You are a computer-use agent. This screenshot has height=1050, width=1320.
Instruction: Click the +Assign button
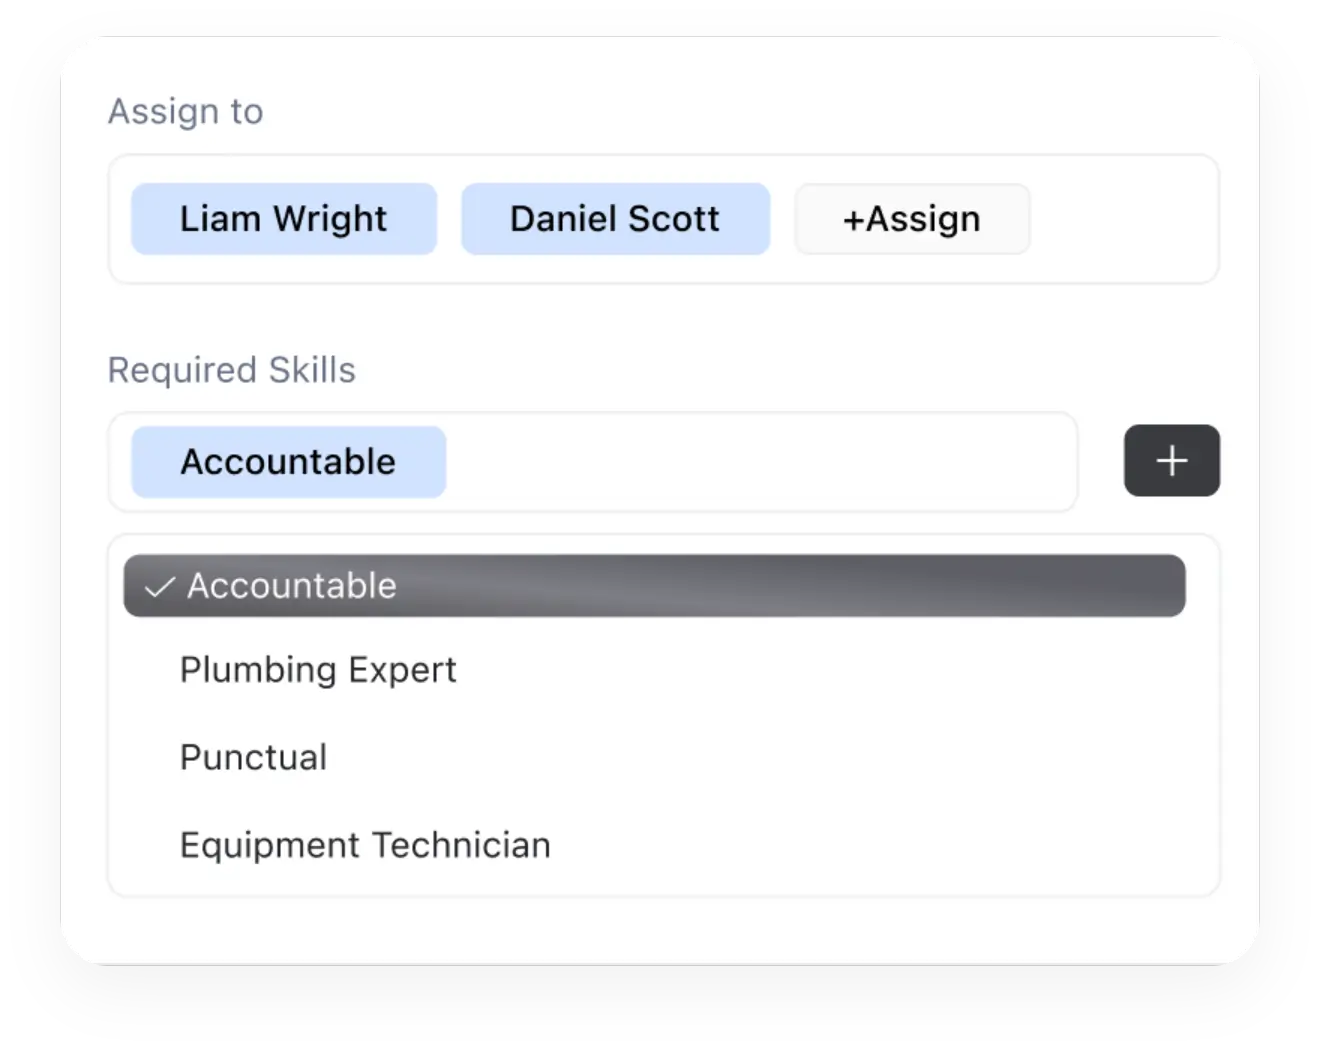pyautogui.click(x=911, y=219)
